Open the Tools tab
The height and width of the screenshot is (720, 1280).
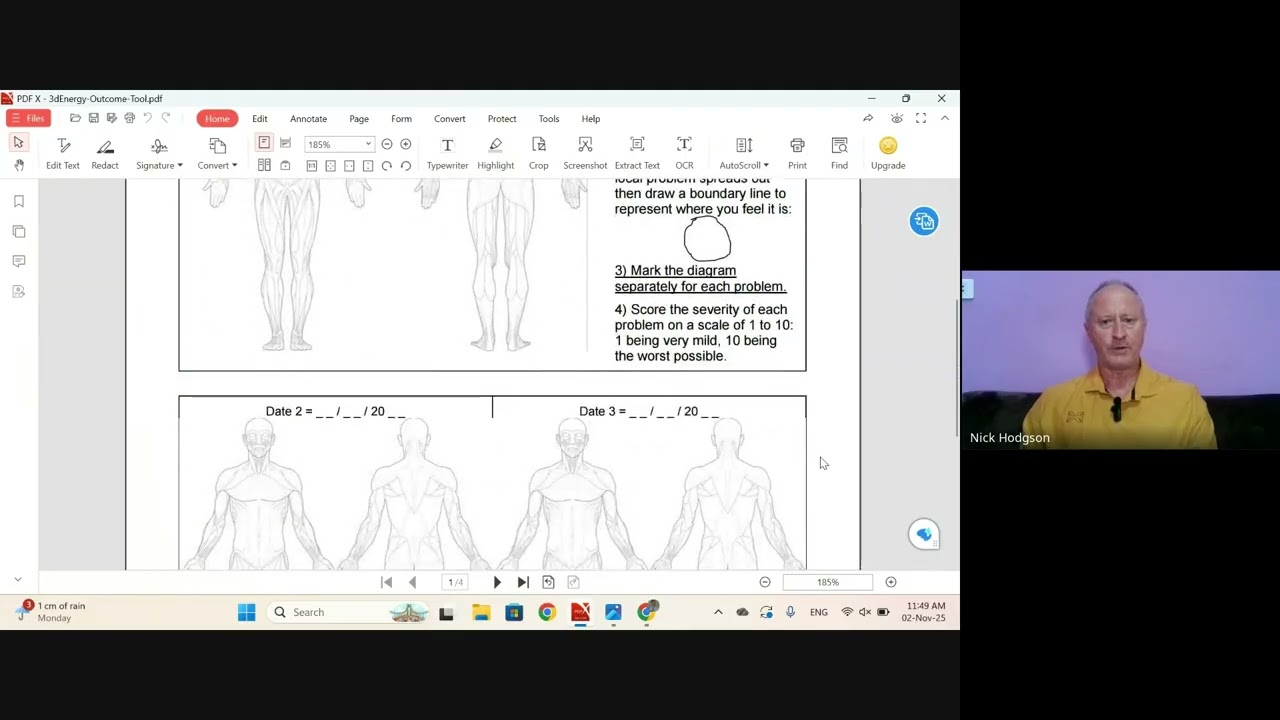(x=549, y=119)
